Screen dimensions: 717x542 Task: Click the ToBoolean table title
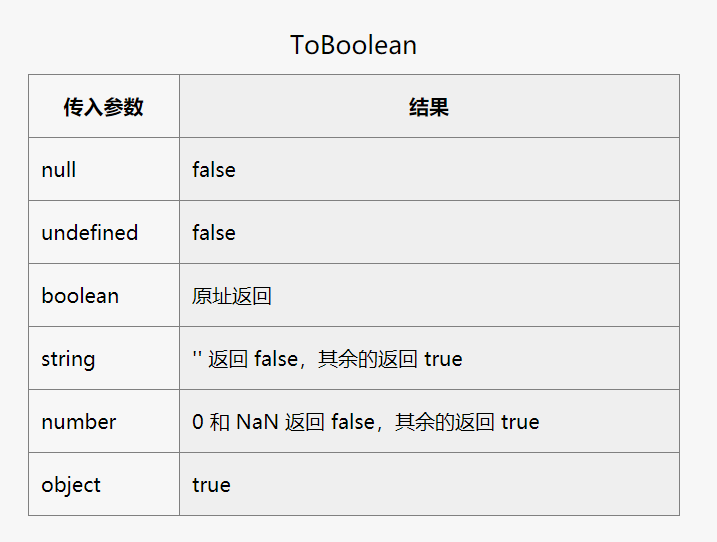click(353, 45)
